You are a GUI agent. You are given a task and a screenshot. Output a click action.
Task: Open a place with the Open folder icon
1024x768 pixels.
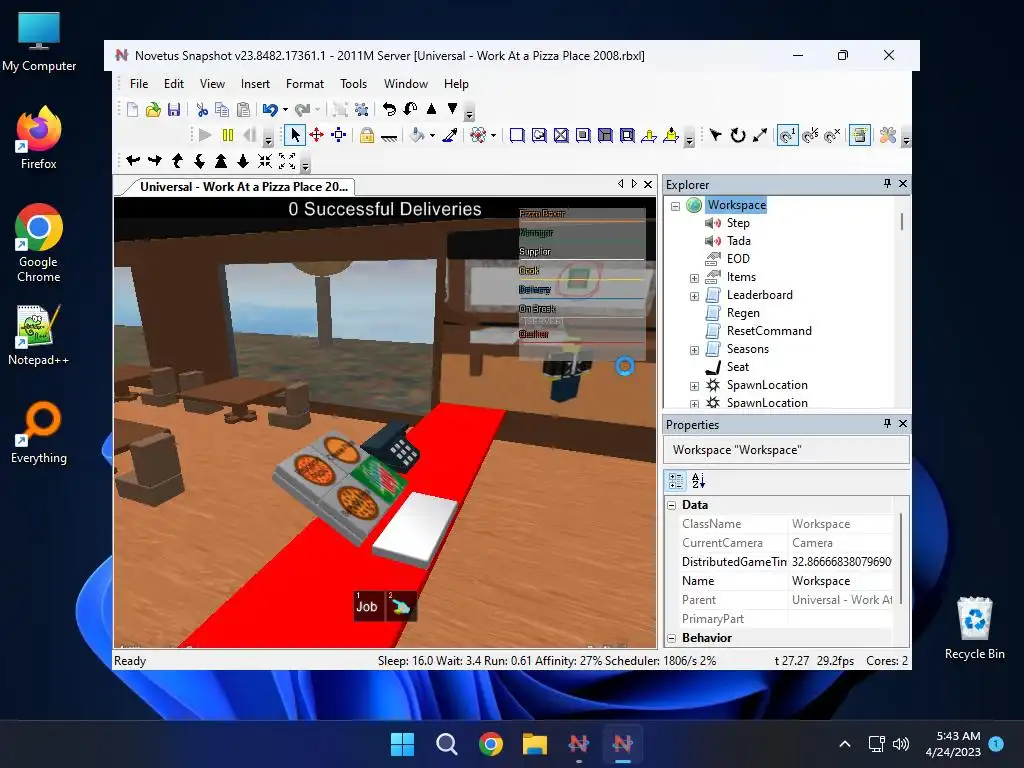(153, 109)
